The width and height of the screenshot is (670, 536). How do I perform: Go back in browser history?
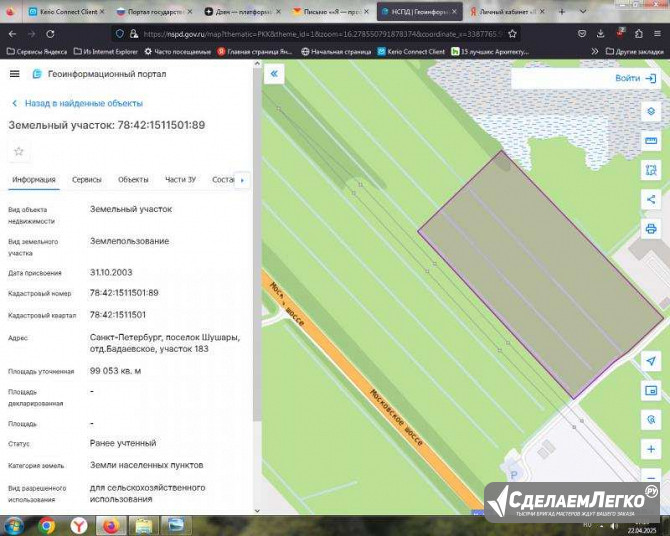(12, 34)
